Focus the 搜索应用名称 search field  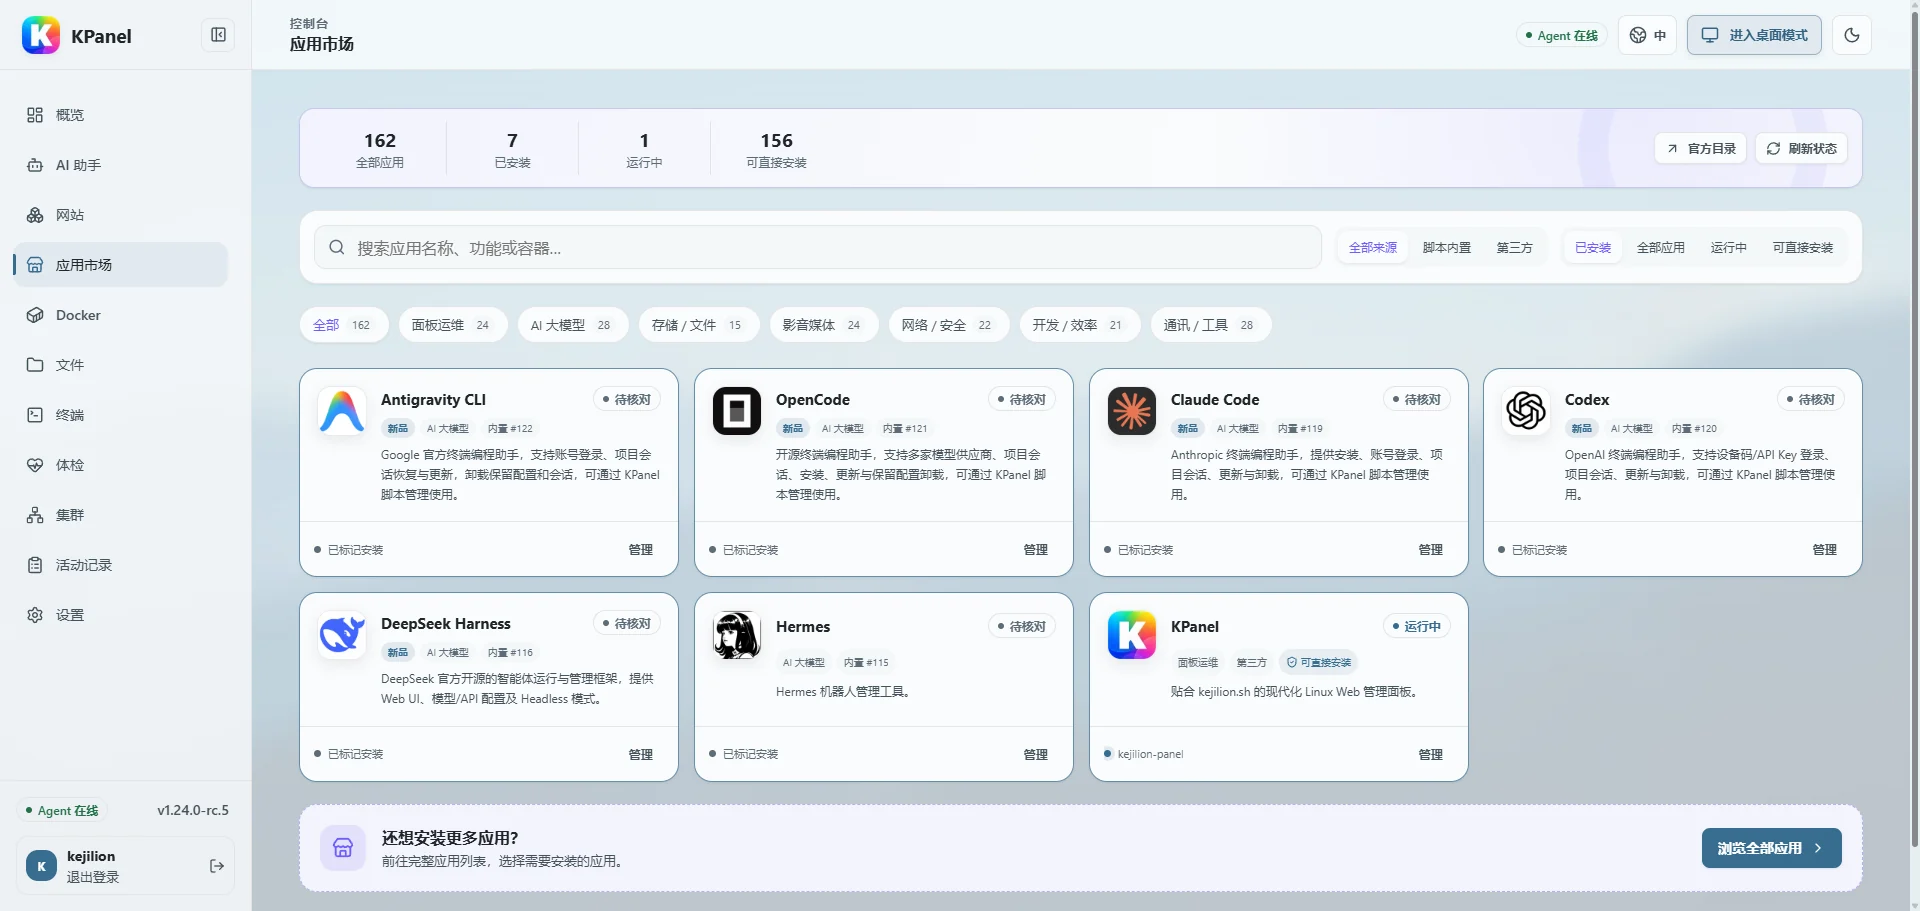tap(818, 247)
